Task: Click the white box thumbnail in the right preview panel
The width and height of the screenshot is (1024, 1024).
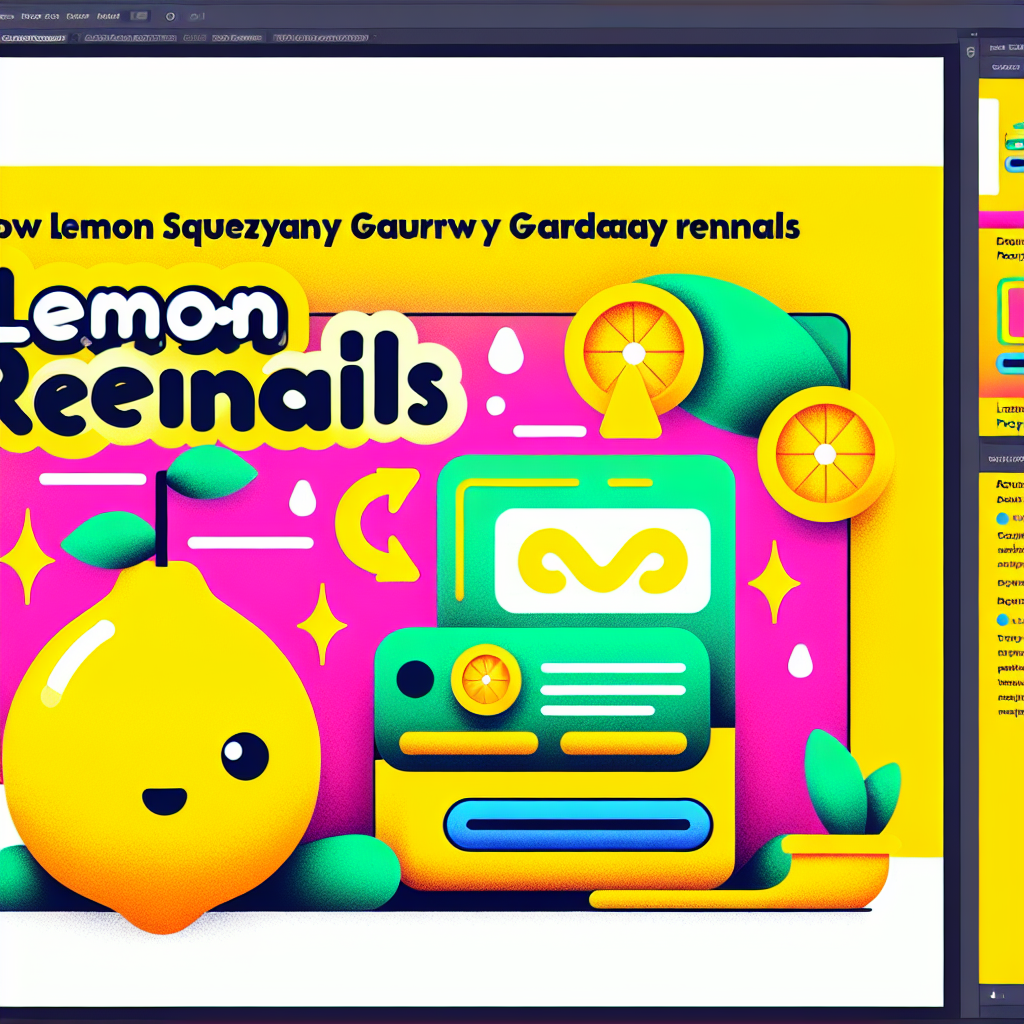Action: click(989, 150)
